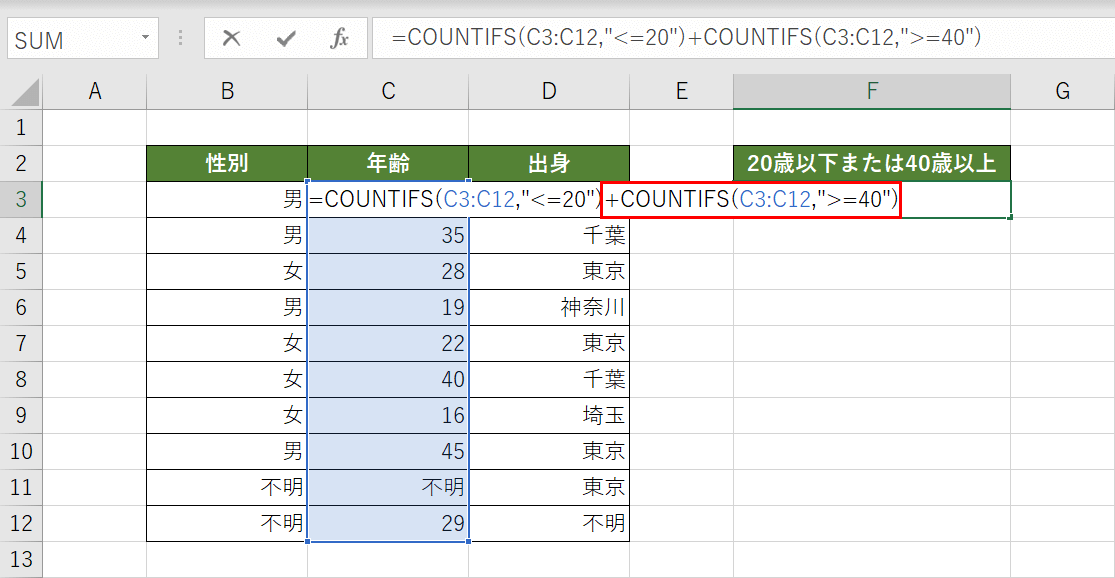Click cell F3 containing the COUNTIFS formula
The width and height of the screenshot is (1115, 578).
point(872,199)
